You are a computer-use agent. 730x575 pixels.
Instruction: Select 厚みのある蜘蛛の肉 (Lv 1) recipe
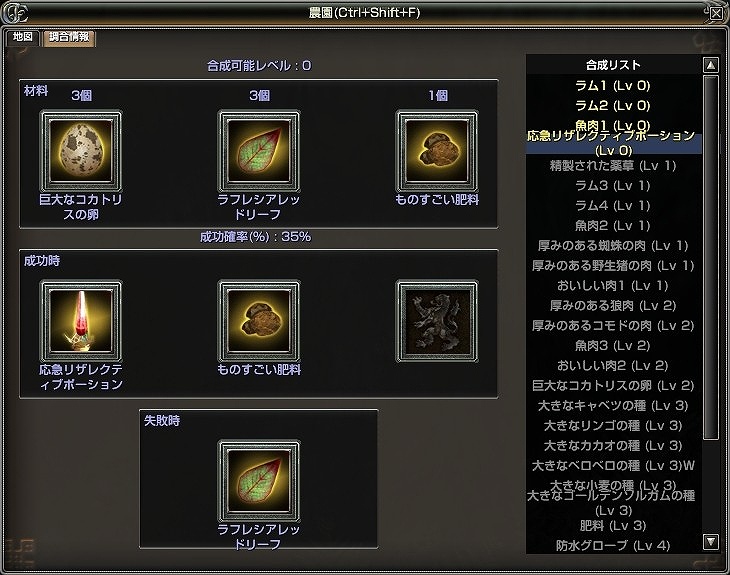[613, 245]
